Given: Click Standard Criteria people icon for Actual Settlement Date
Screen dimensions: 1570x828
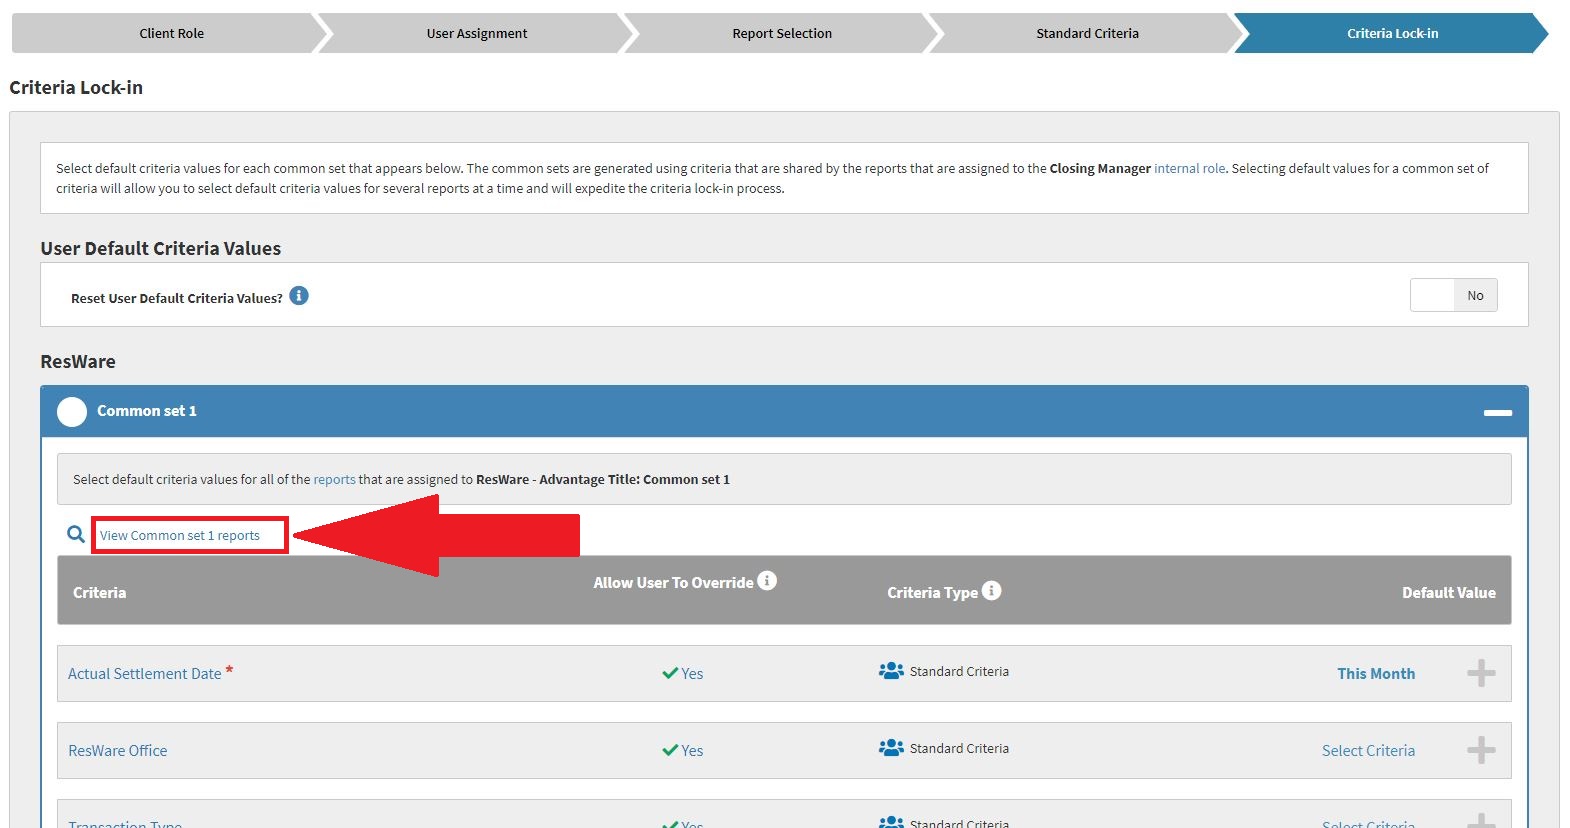Looking at the screenshot, I should pos(890,671).
